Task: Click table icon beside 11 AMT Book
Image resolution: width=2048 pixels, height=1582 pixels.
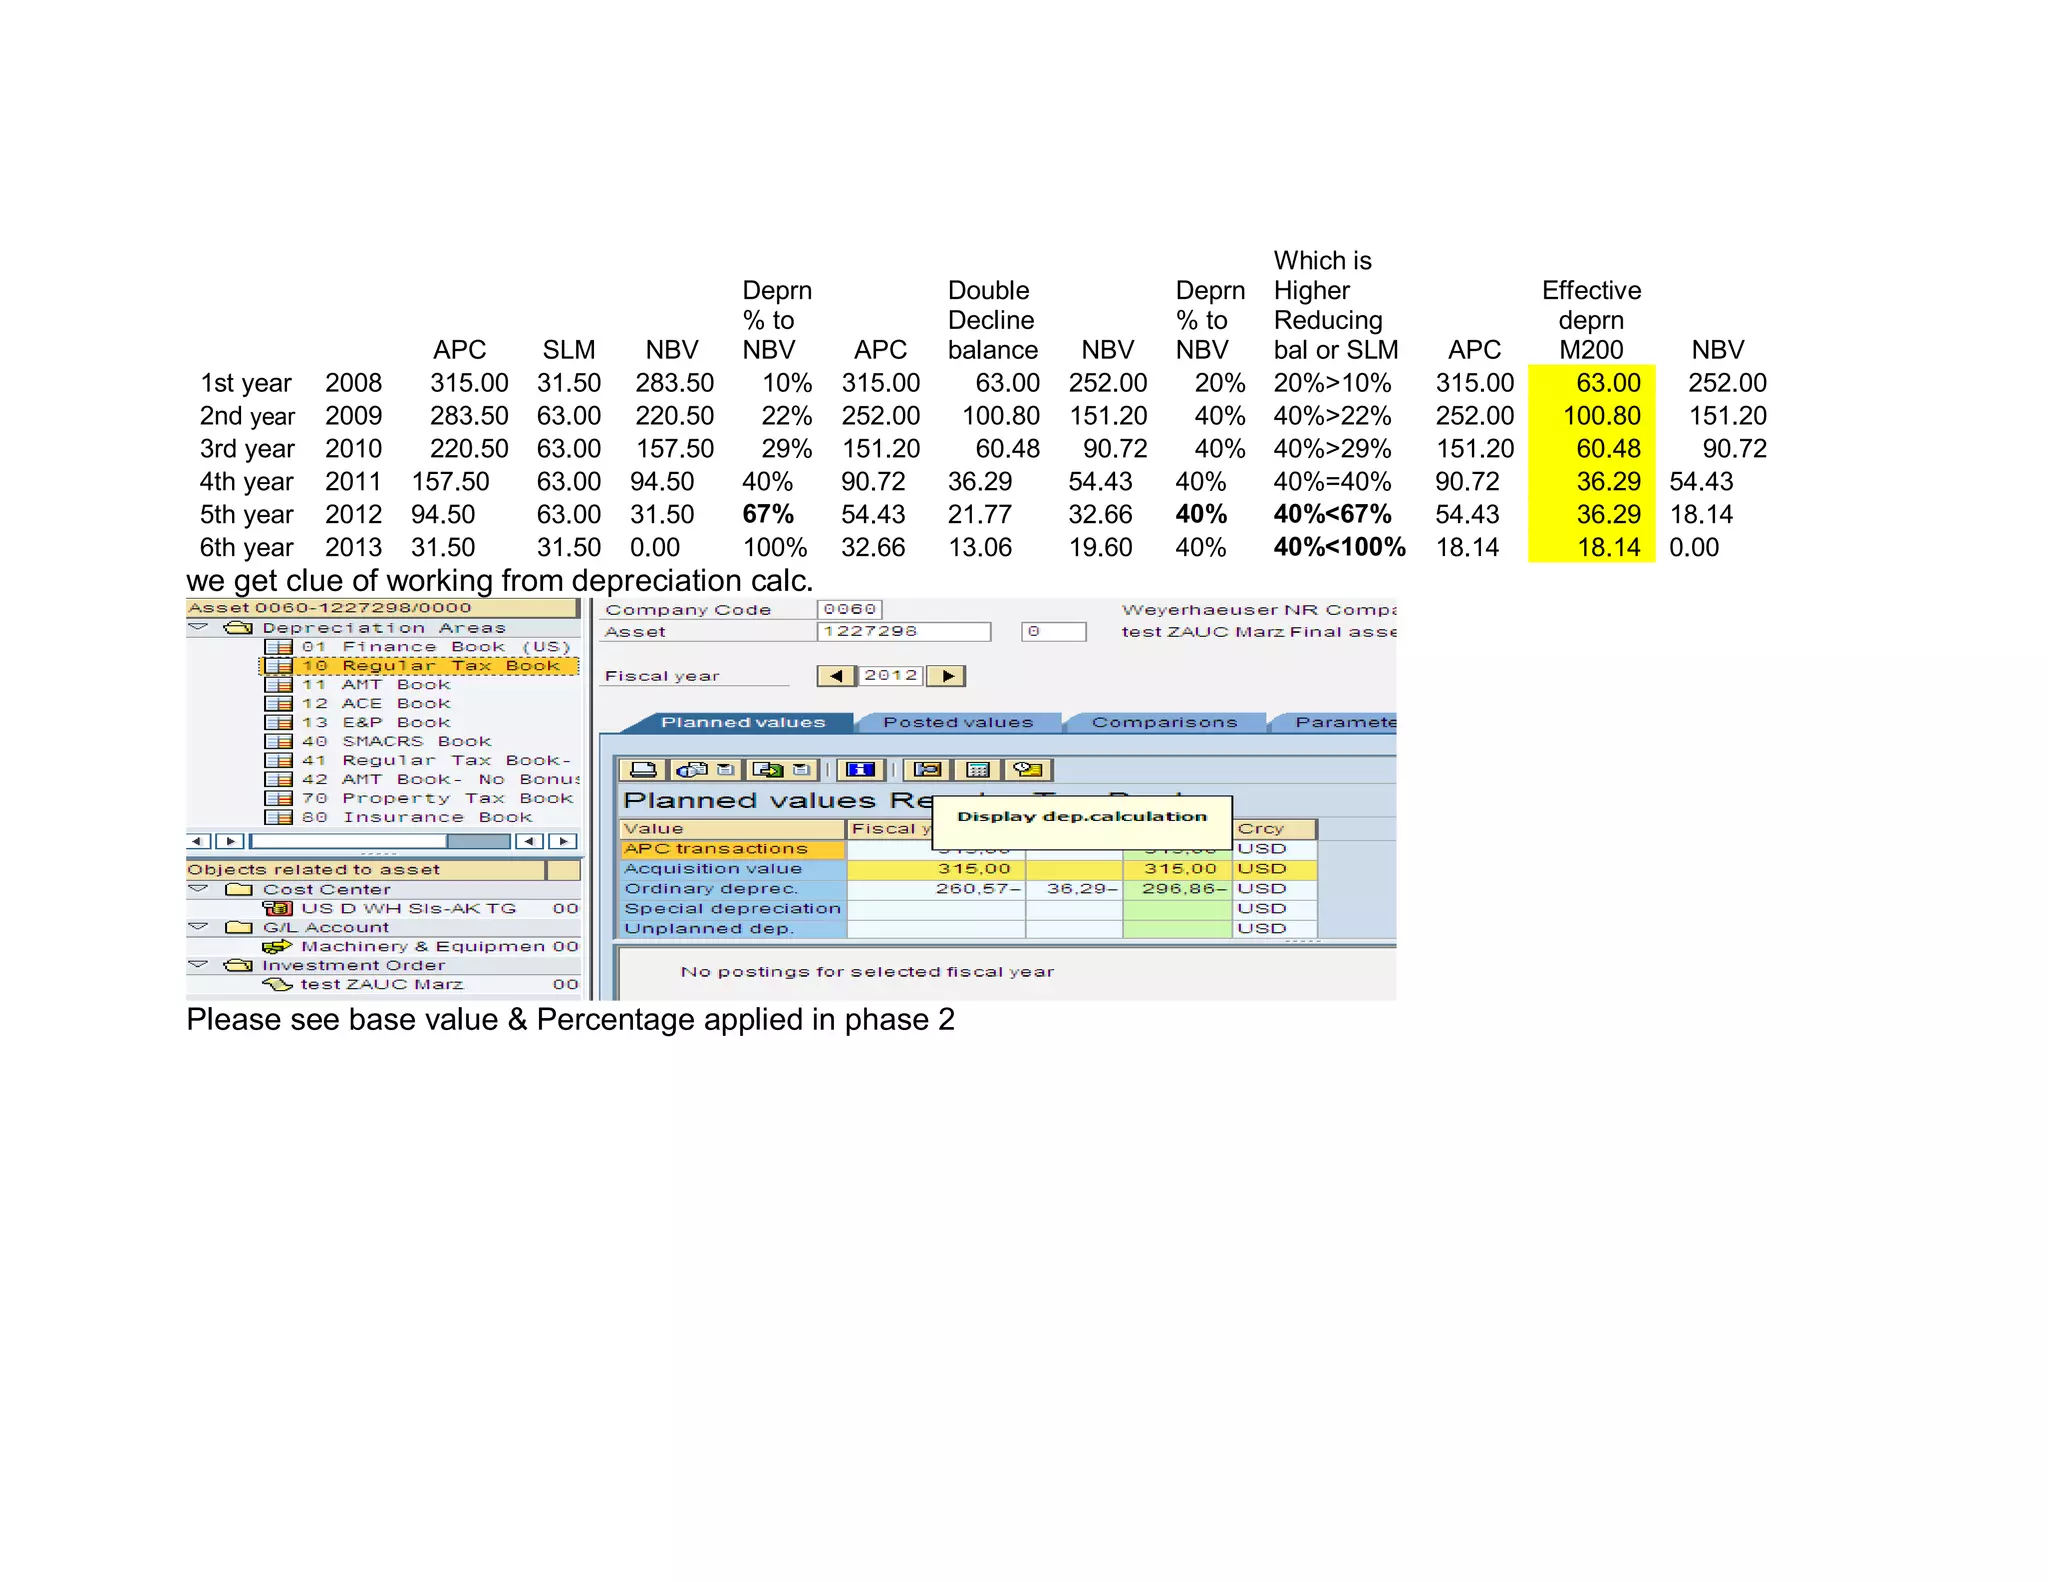Action: 279,685
